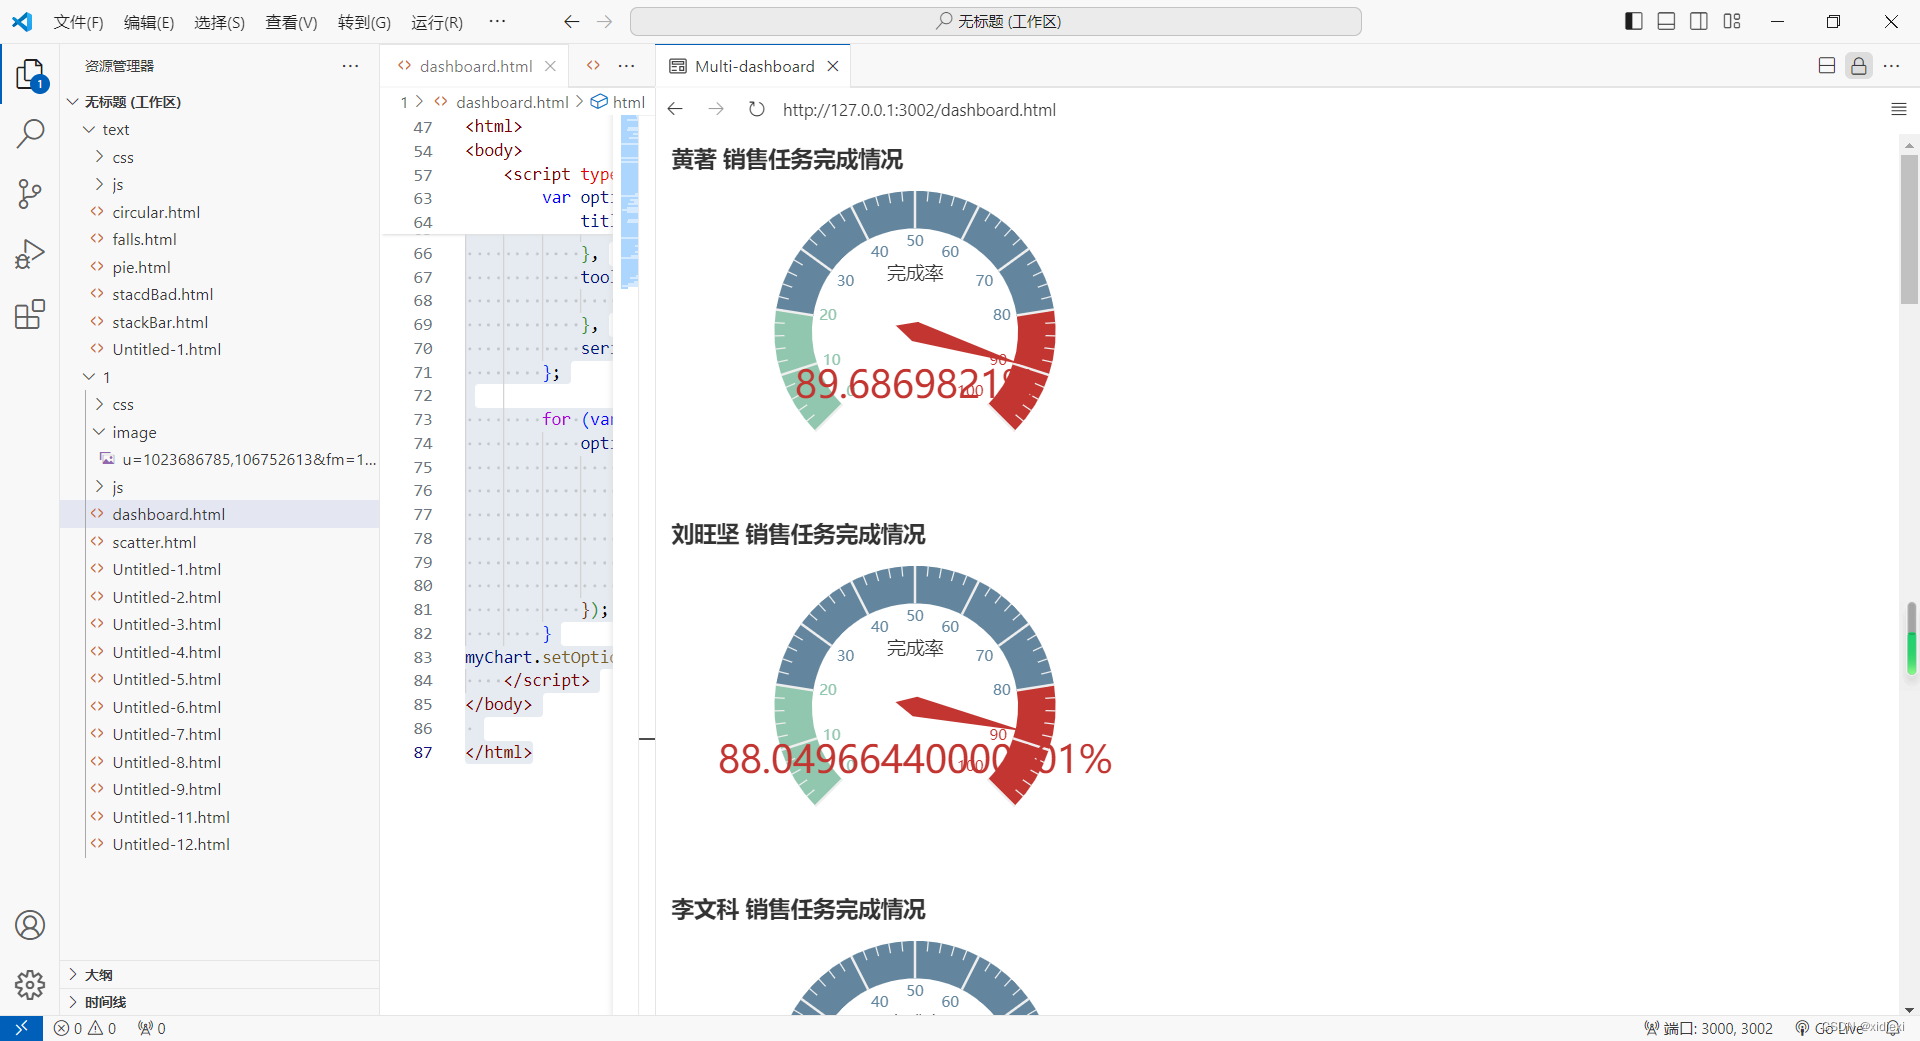
Task: Open the 选择(S) menu
Action: click(219, 22)
